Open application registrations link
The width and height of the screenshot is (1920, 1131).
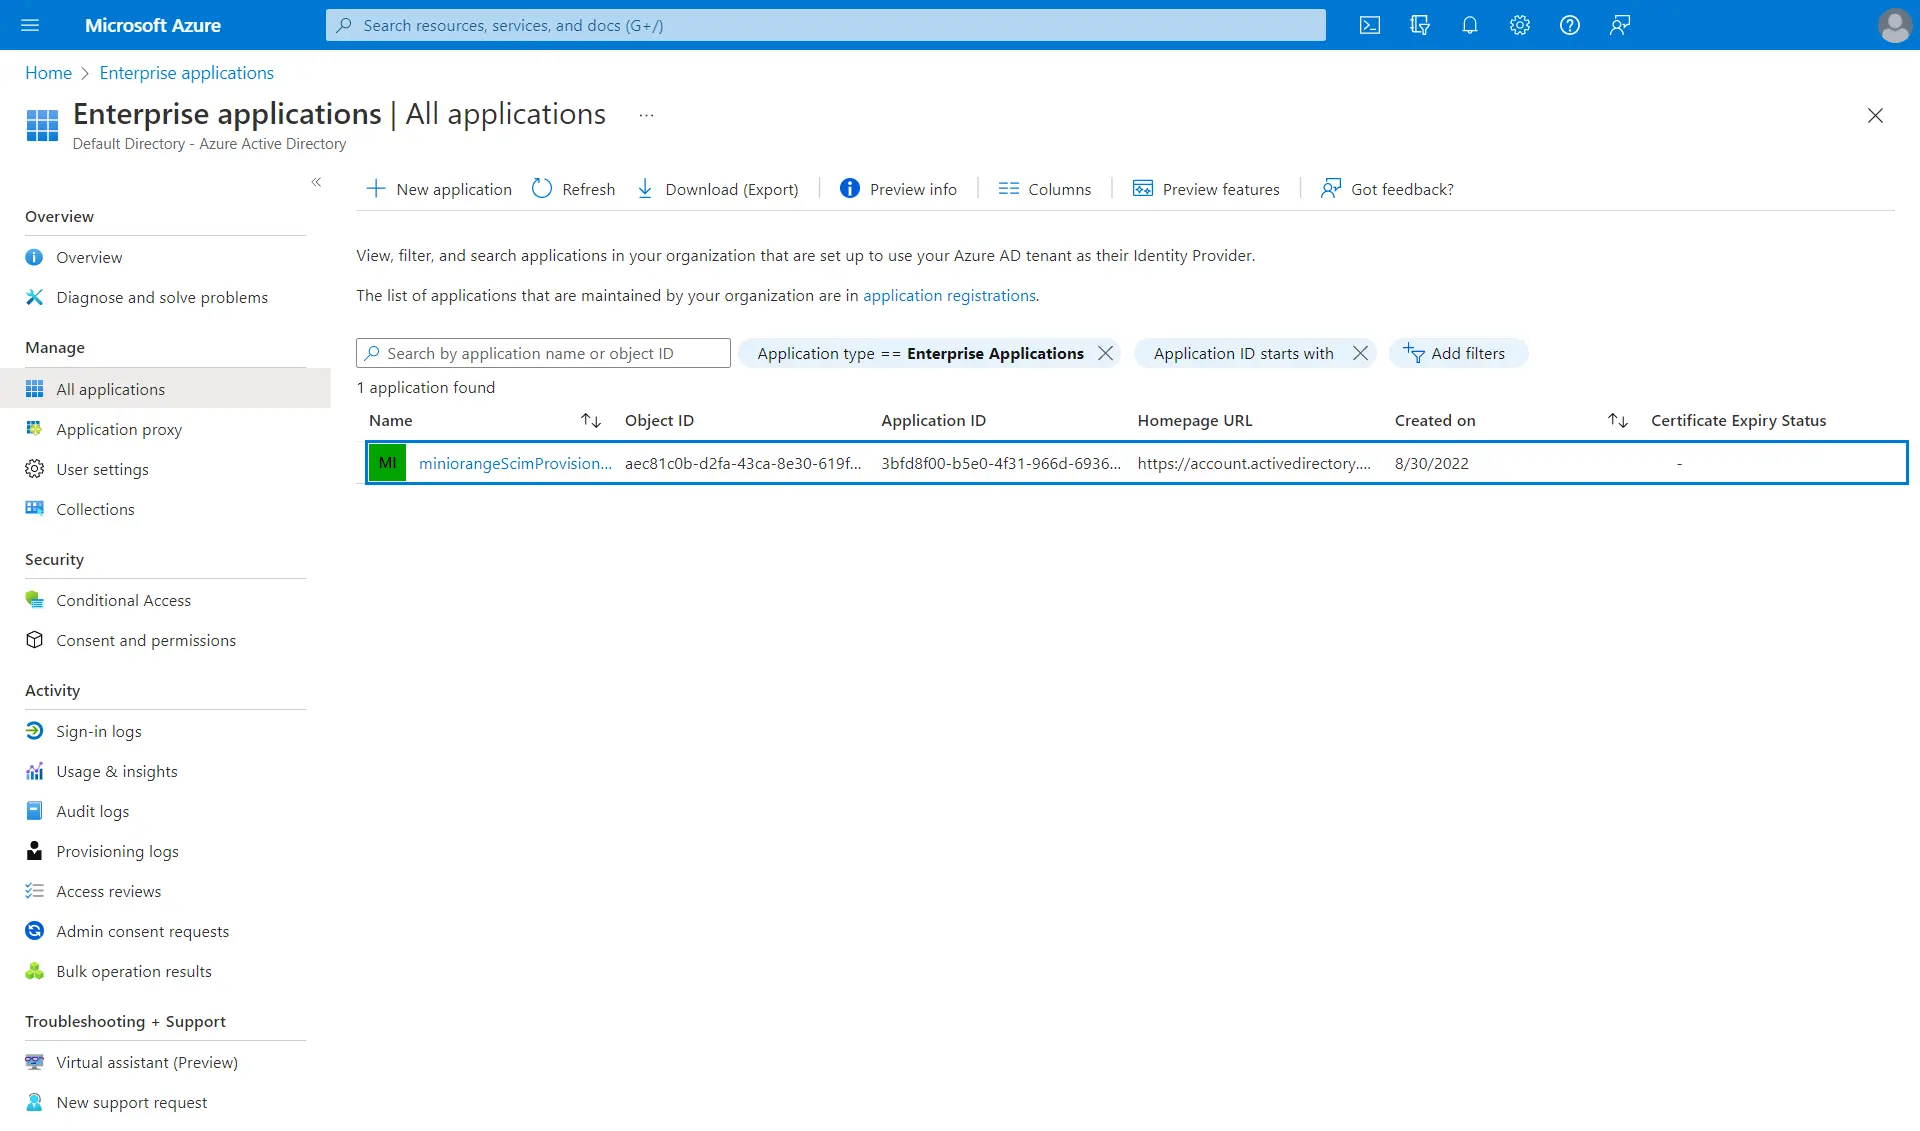[x=949, y=295]
